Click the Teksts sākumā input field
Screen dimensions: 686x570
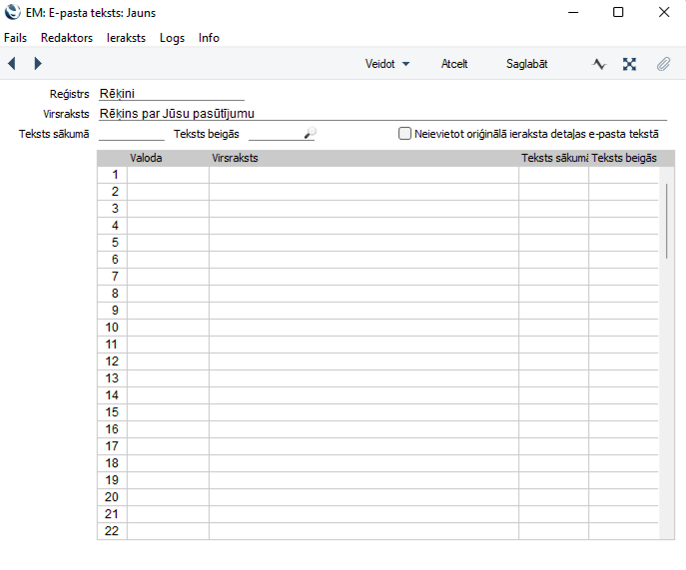131,134
